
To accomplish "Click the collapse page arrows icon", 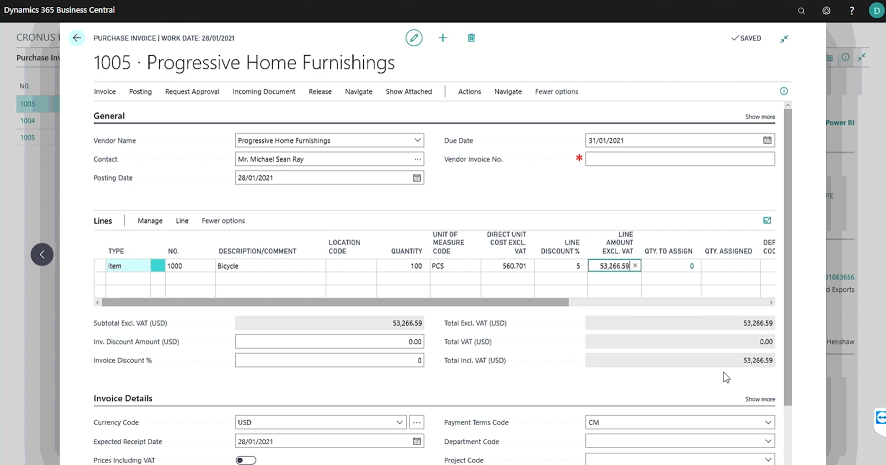I will pos(784,38).
